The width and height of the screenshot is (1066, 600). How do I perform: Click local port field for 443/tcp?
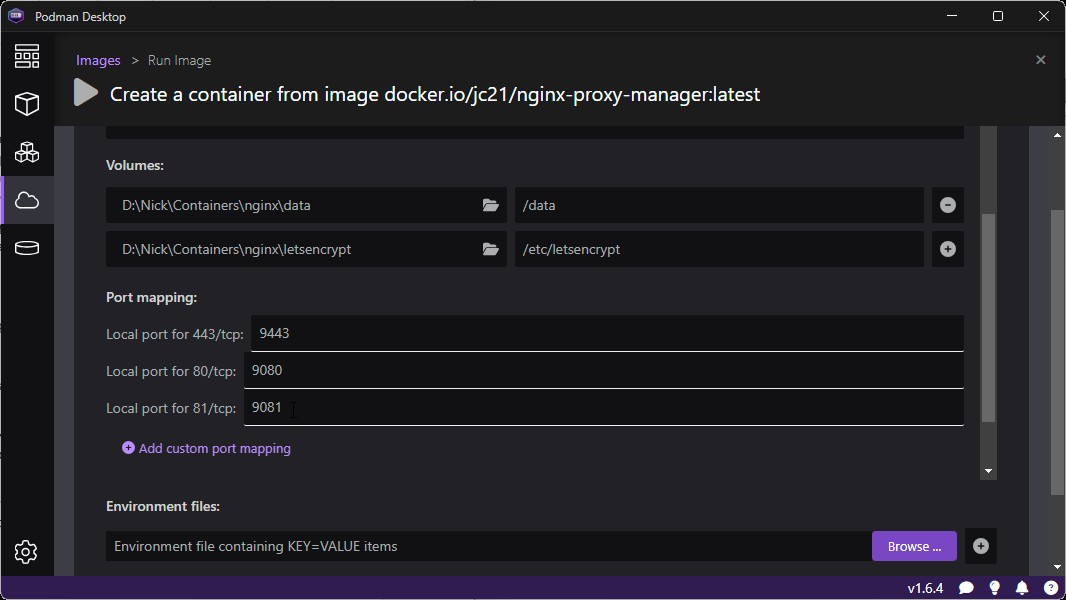point(607,333)
